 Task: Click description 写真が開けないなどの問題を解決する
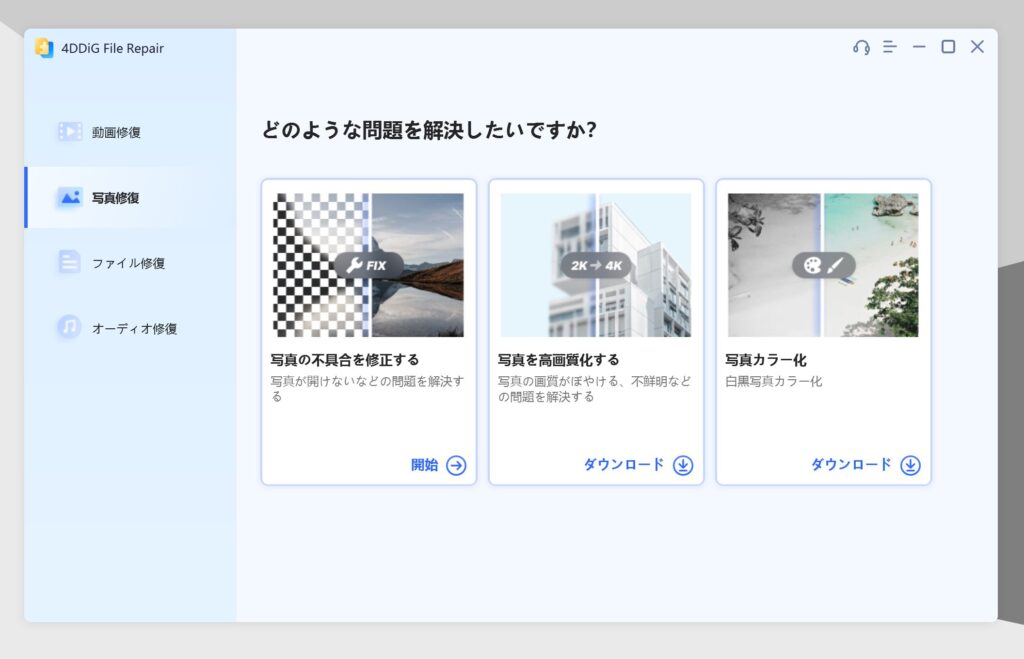(367, 389)
